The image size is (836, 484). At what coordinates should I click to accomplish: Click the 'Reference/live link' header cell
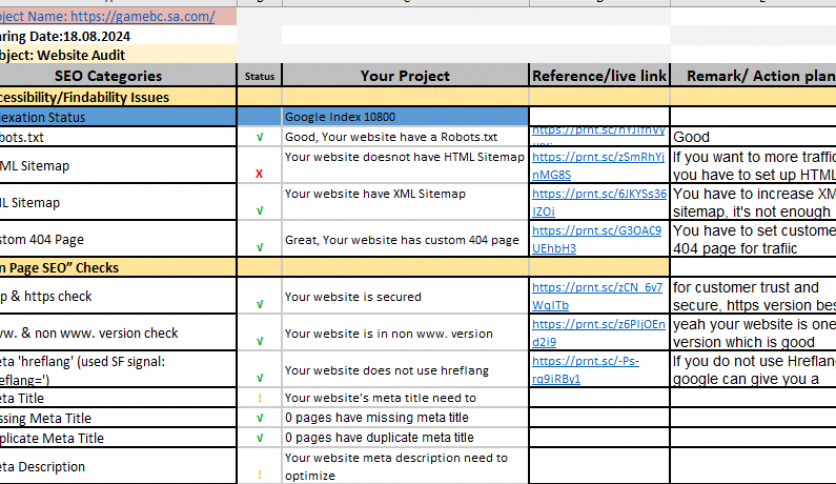(x=598, y=76)
